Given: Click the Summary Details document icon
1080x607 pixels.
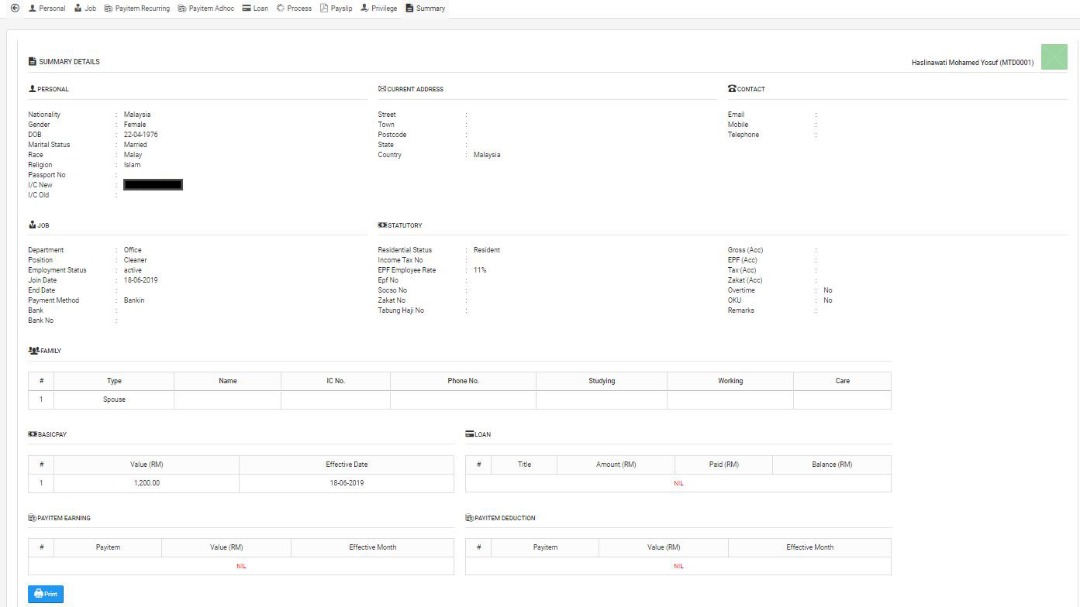Looking at the screenshot, I should (x=32, y=61).
